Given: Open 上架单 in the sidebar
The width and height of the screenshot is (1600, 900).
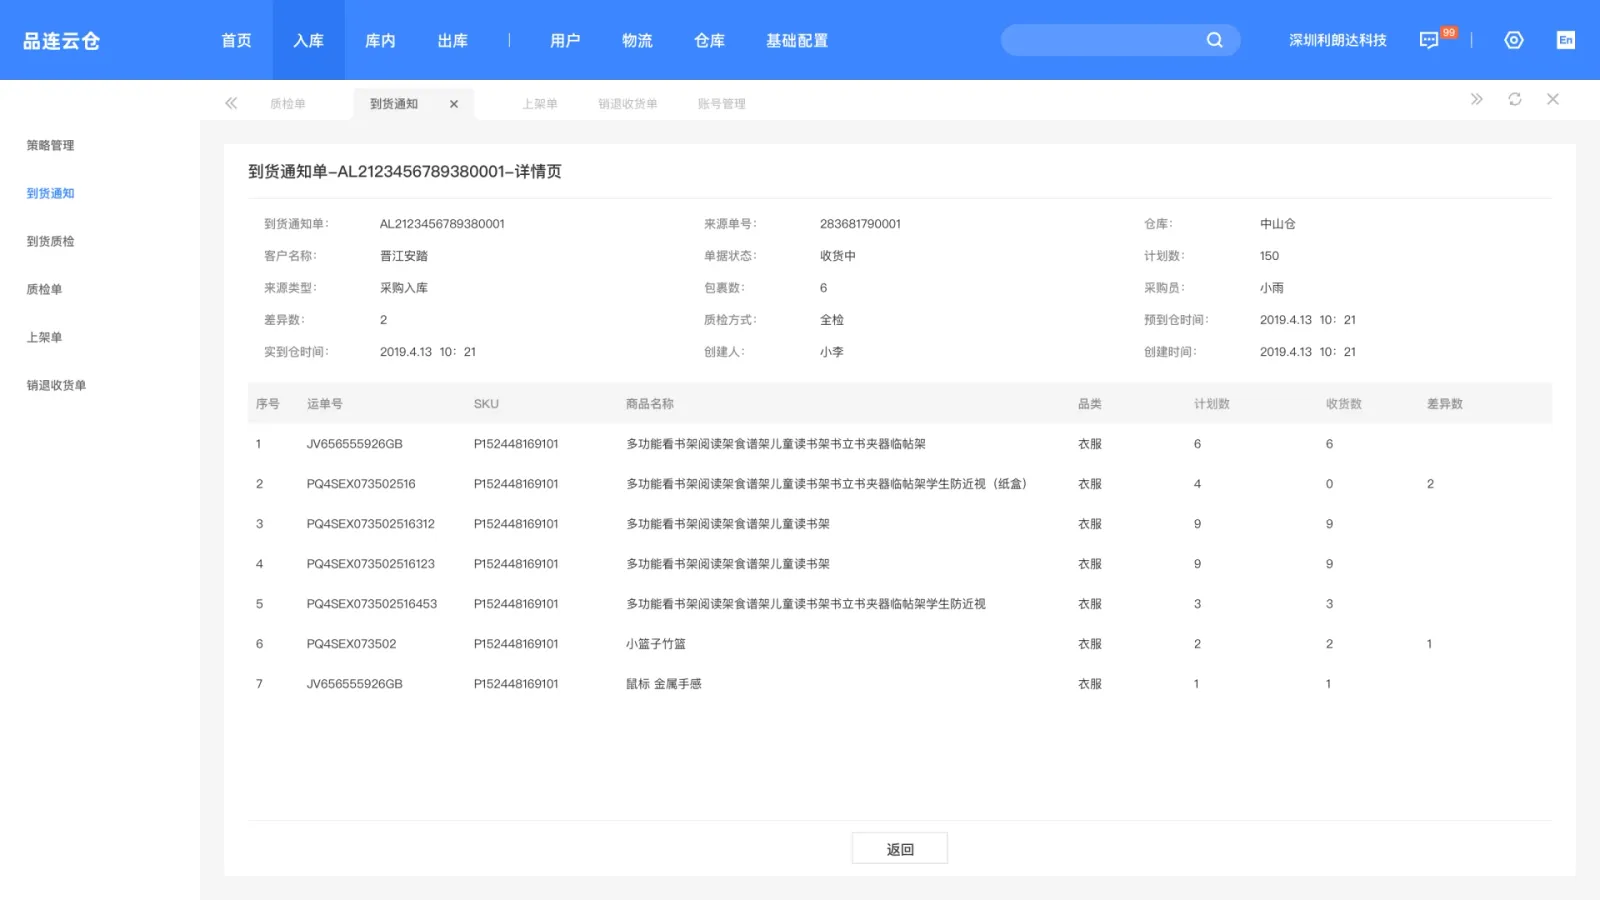Looking at the screenshot, I should click(44, 337).
